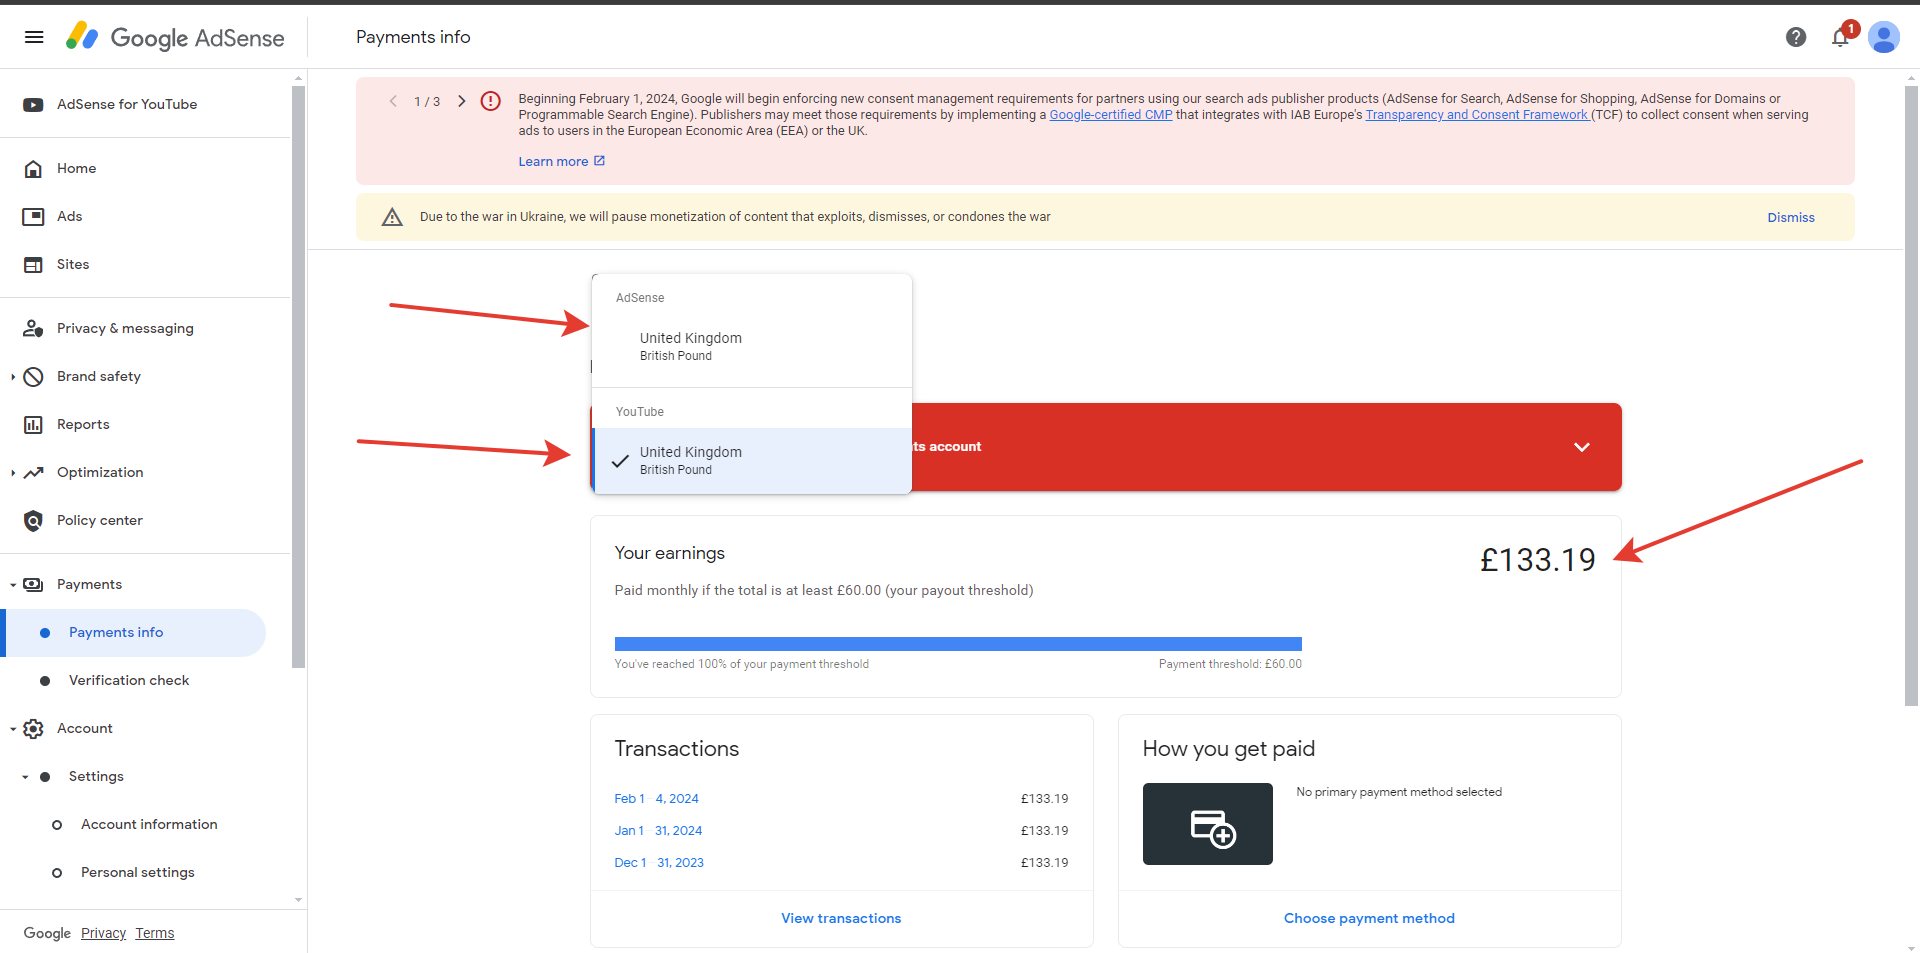
Task: Click the Privacy & messaging icon
Action: pyautogui.click(x=33, y=329)
